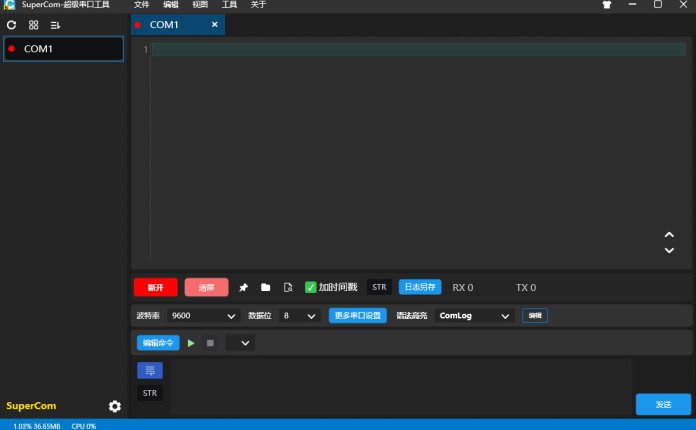Click the red 断开 disconnect button
This screenshot has width=696, height=430.
[x=155, y=288]
